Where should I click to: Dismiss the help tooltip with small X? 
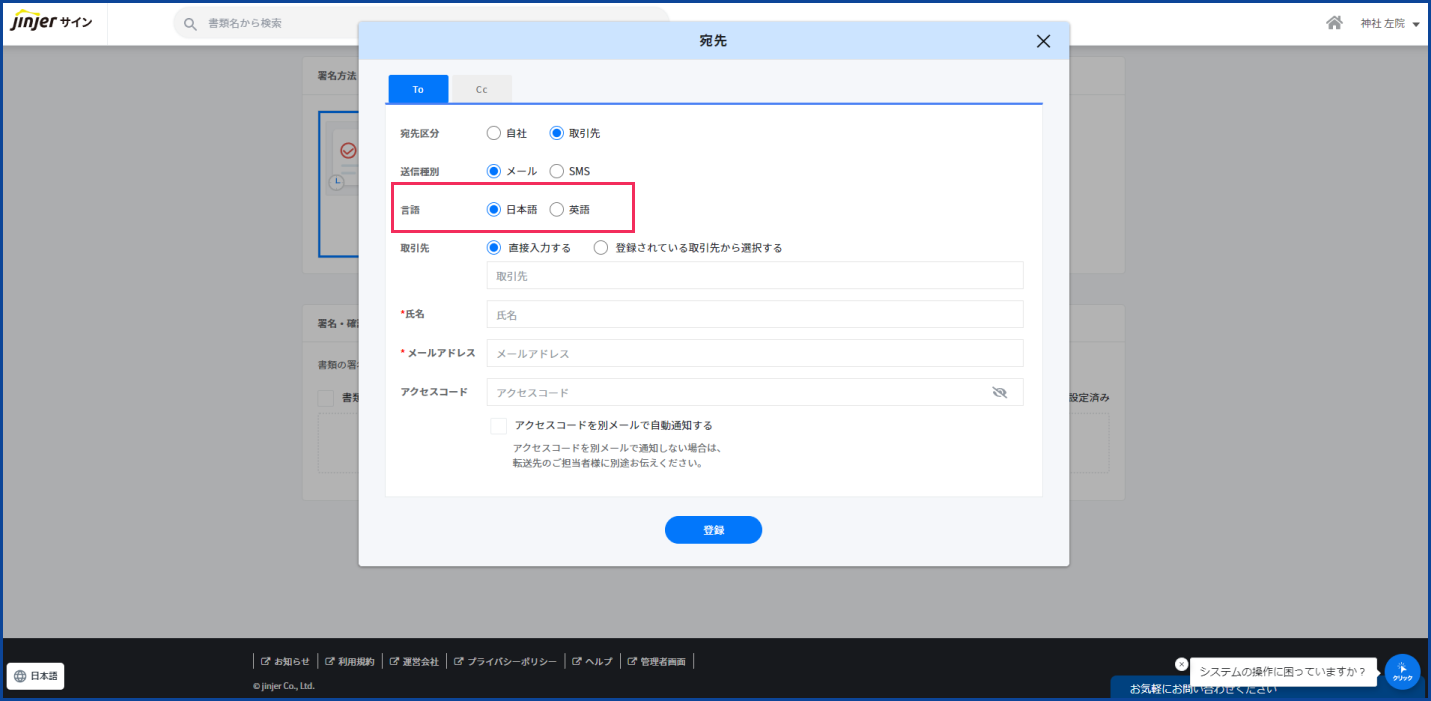pos(1181,664)
